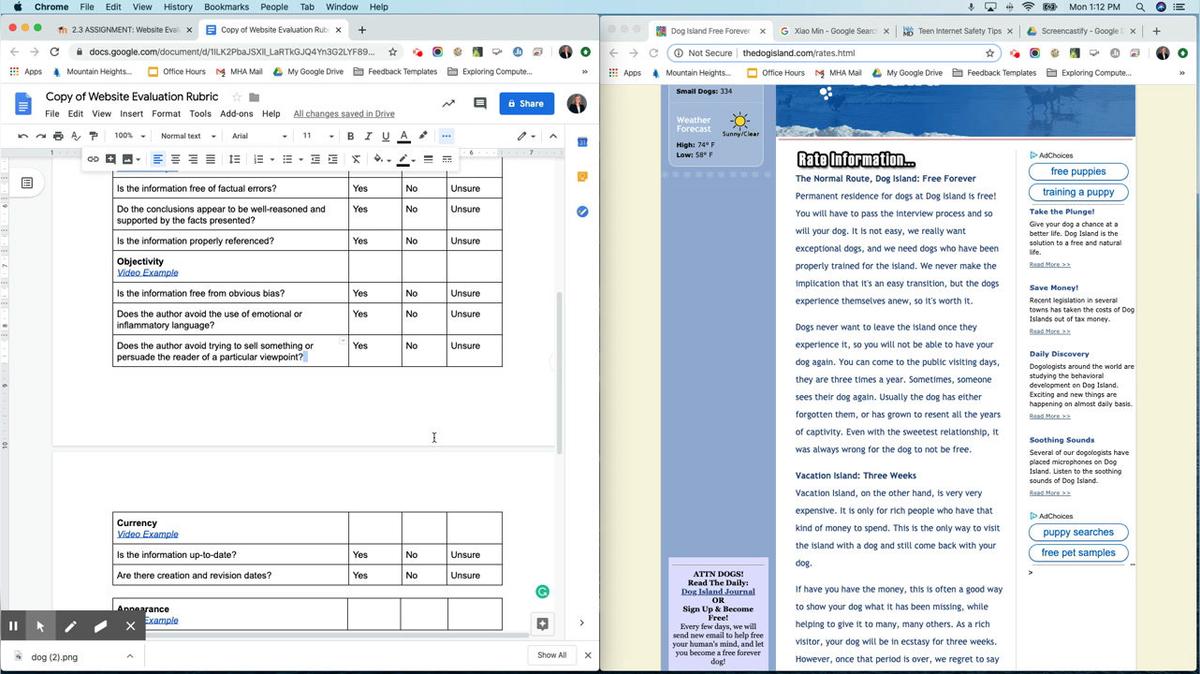Open the Add-ons menu in Docs

[237, 114]
